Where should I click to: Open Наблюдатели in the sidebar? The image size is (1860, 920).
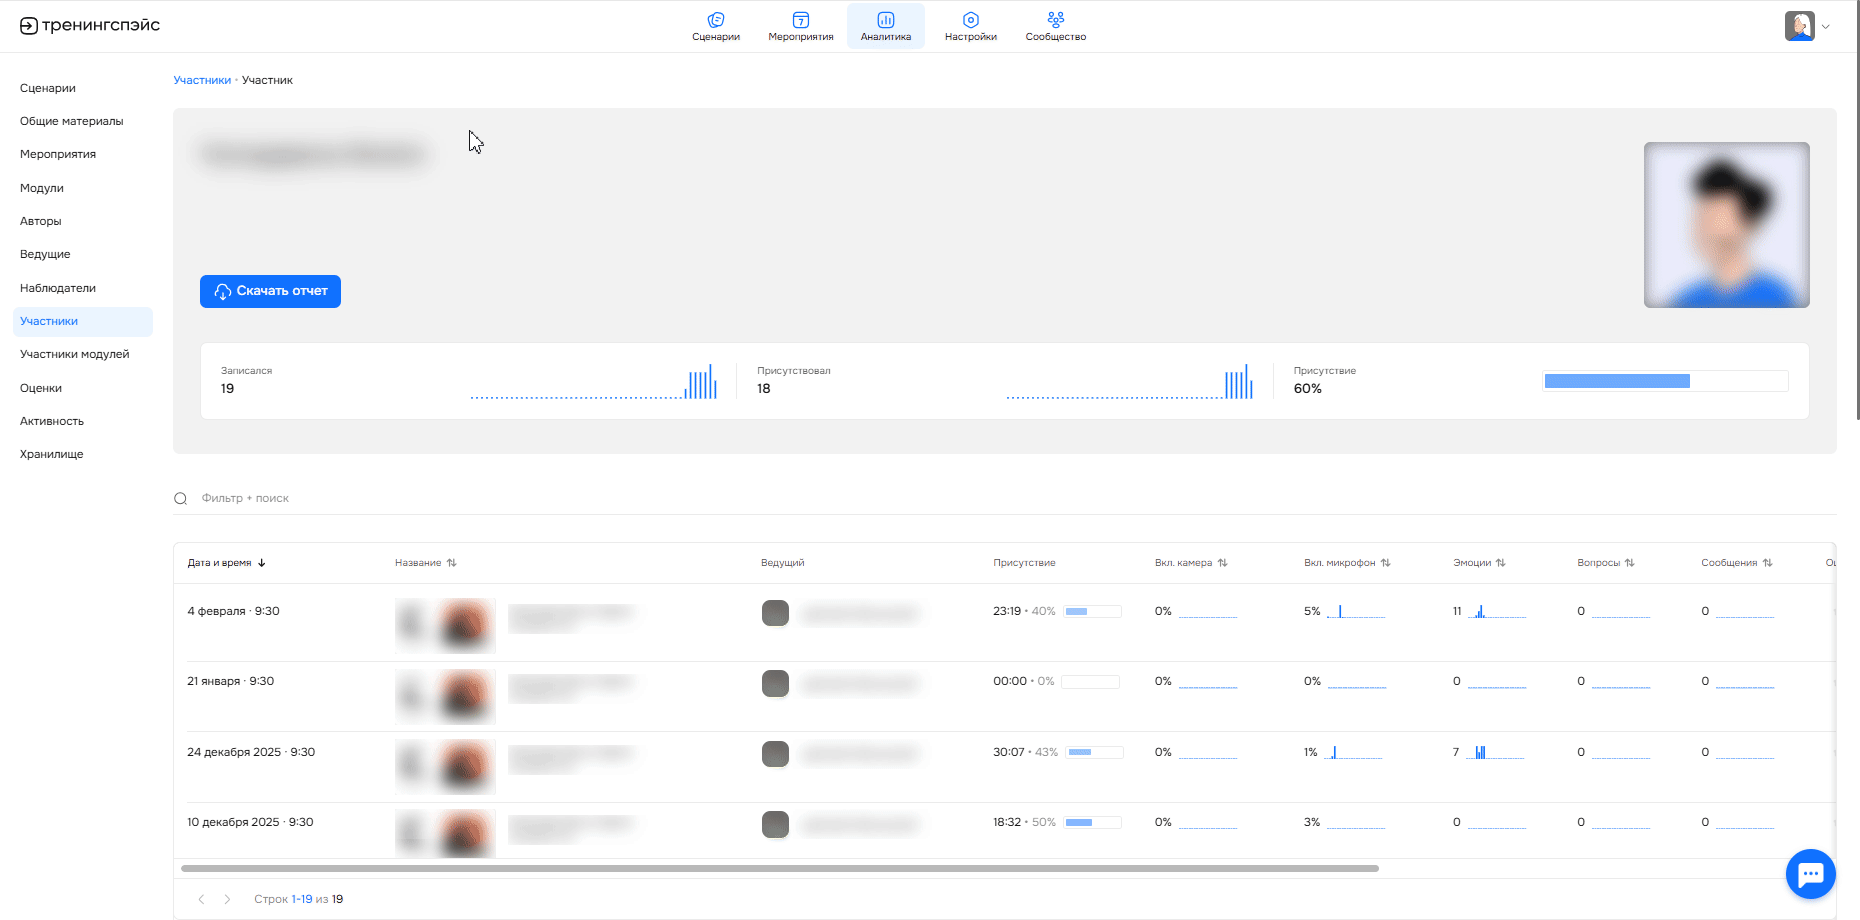point(58,288)
